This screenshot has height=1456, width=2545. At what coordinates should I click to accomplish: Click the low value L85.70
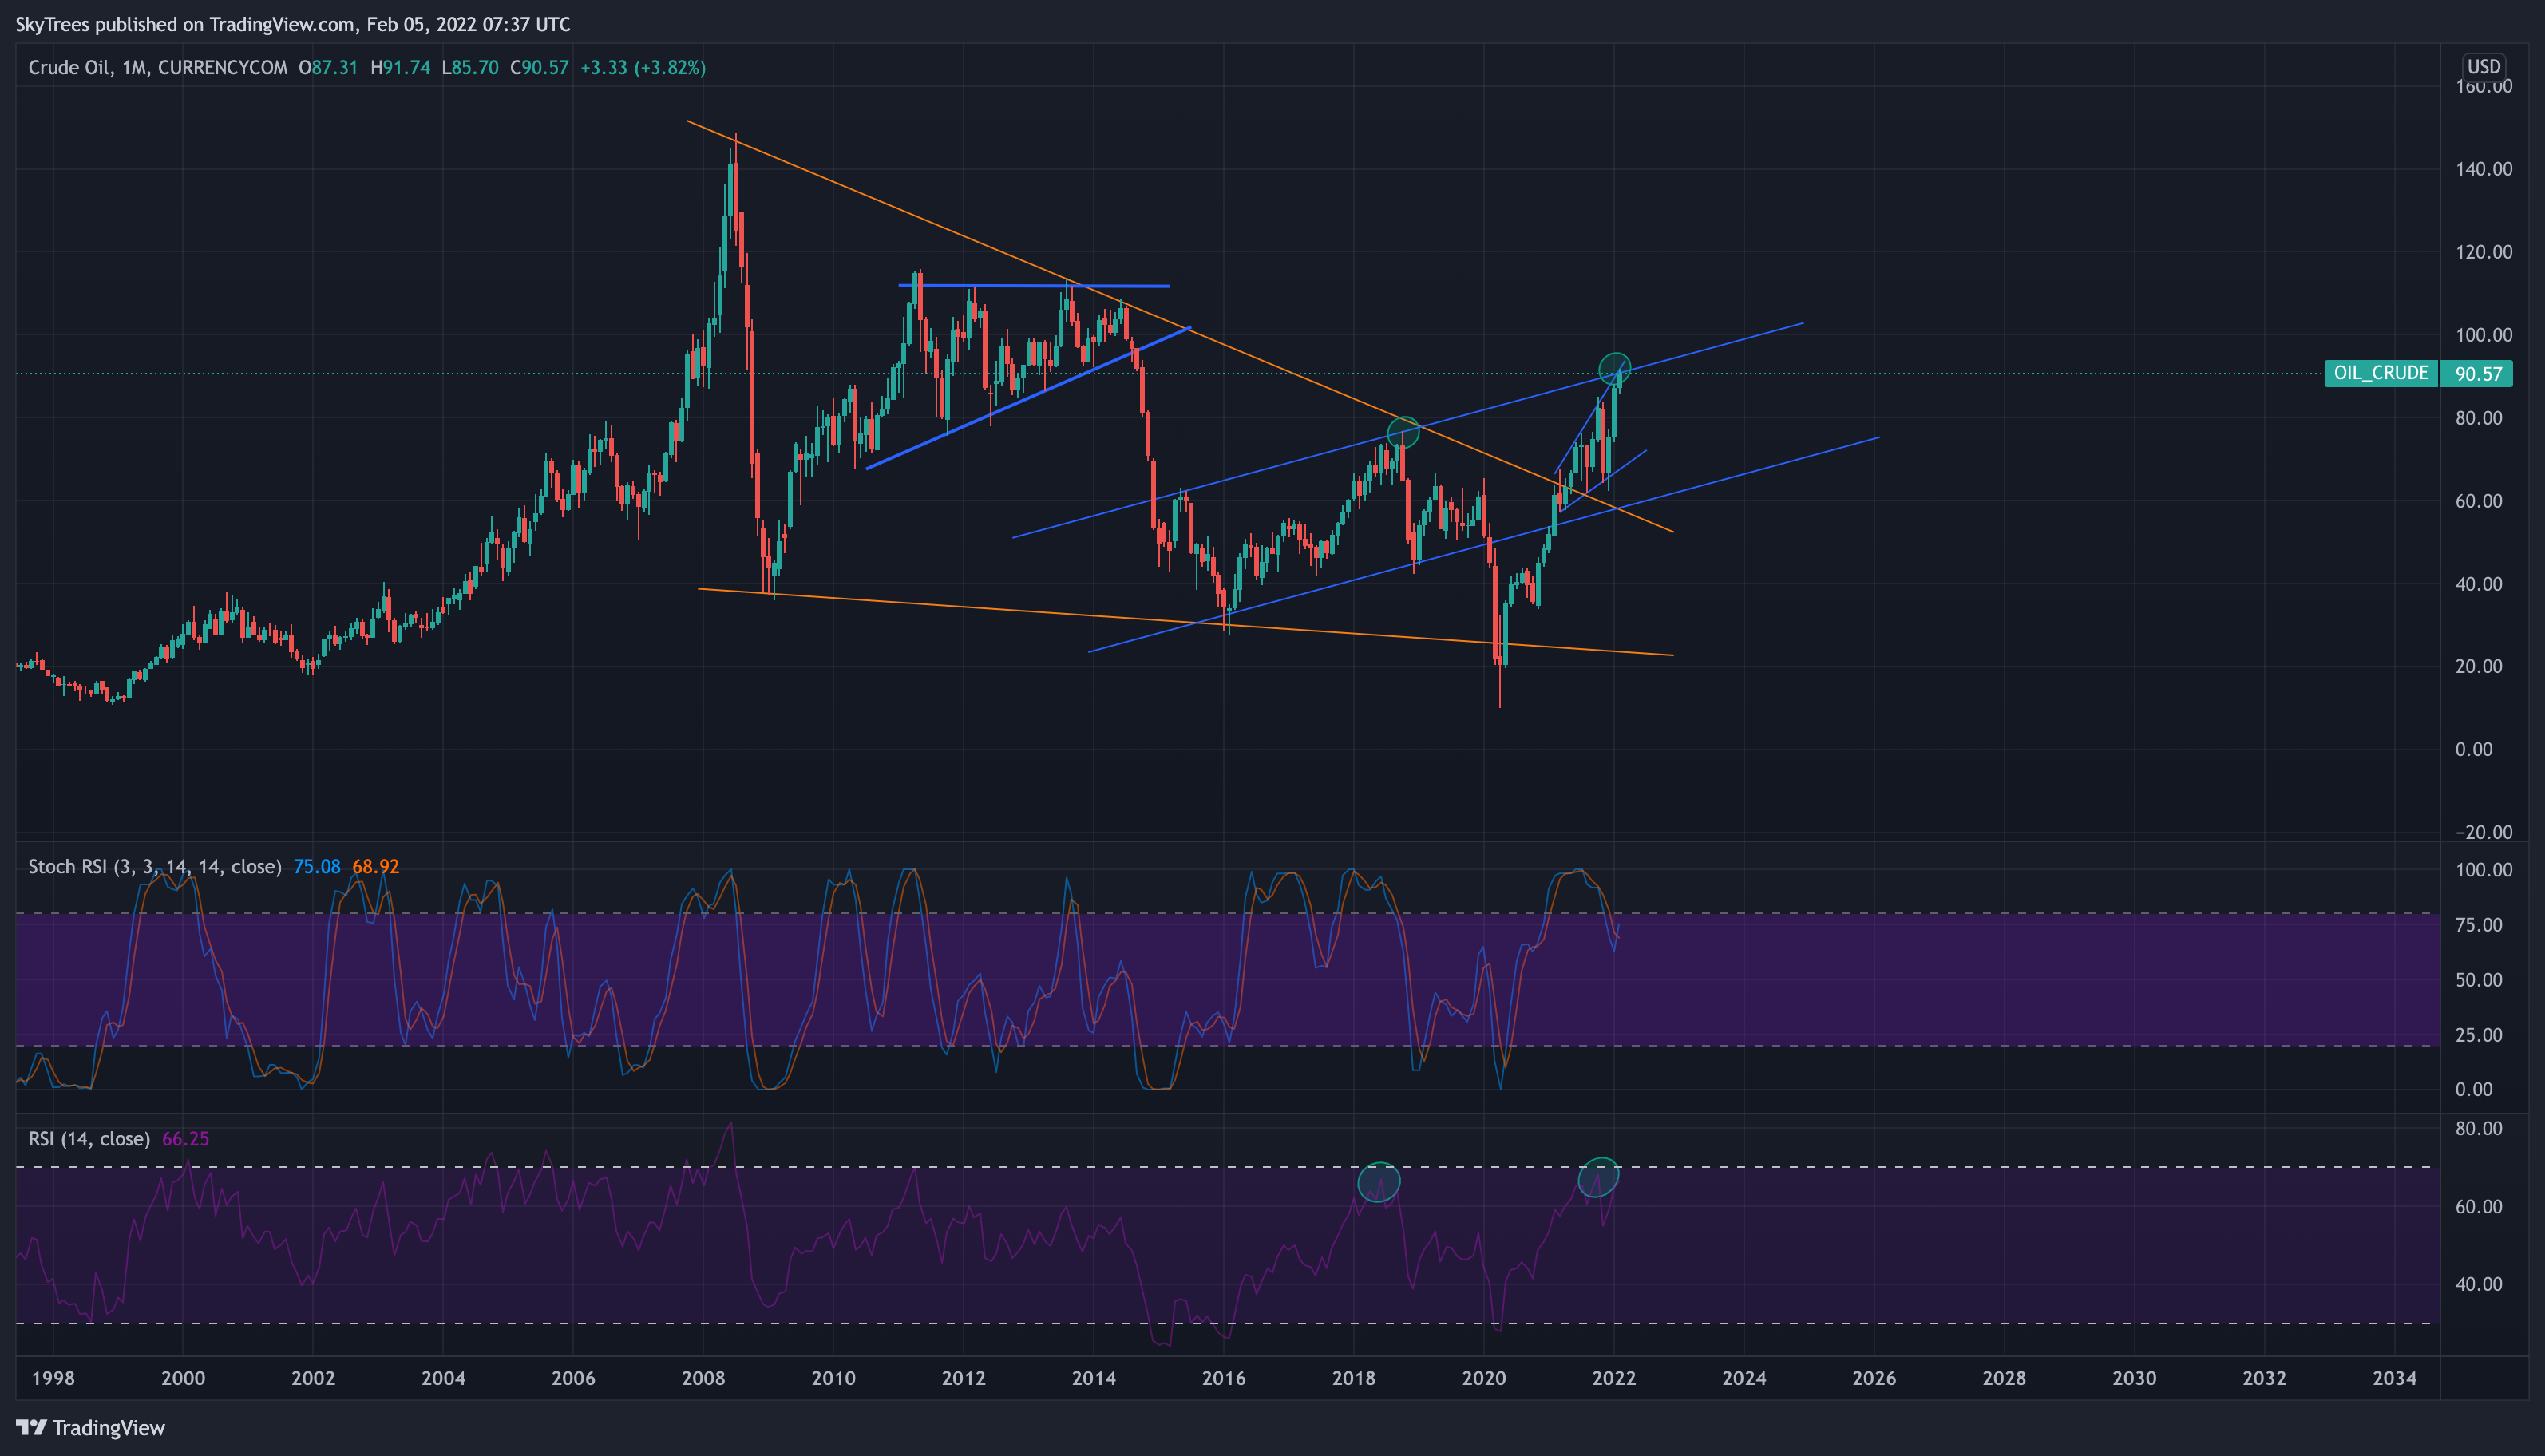(x=470, y=68)
